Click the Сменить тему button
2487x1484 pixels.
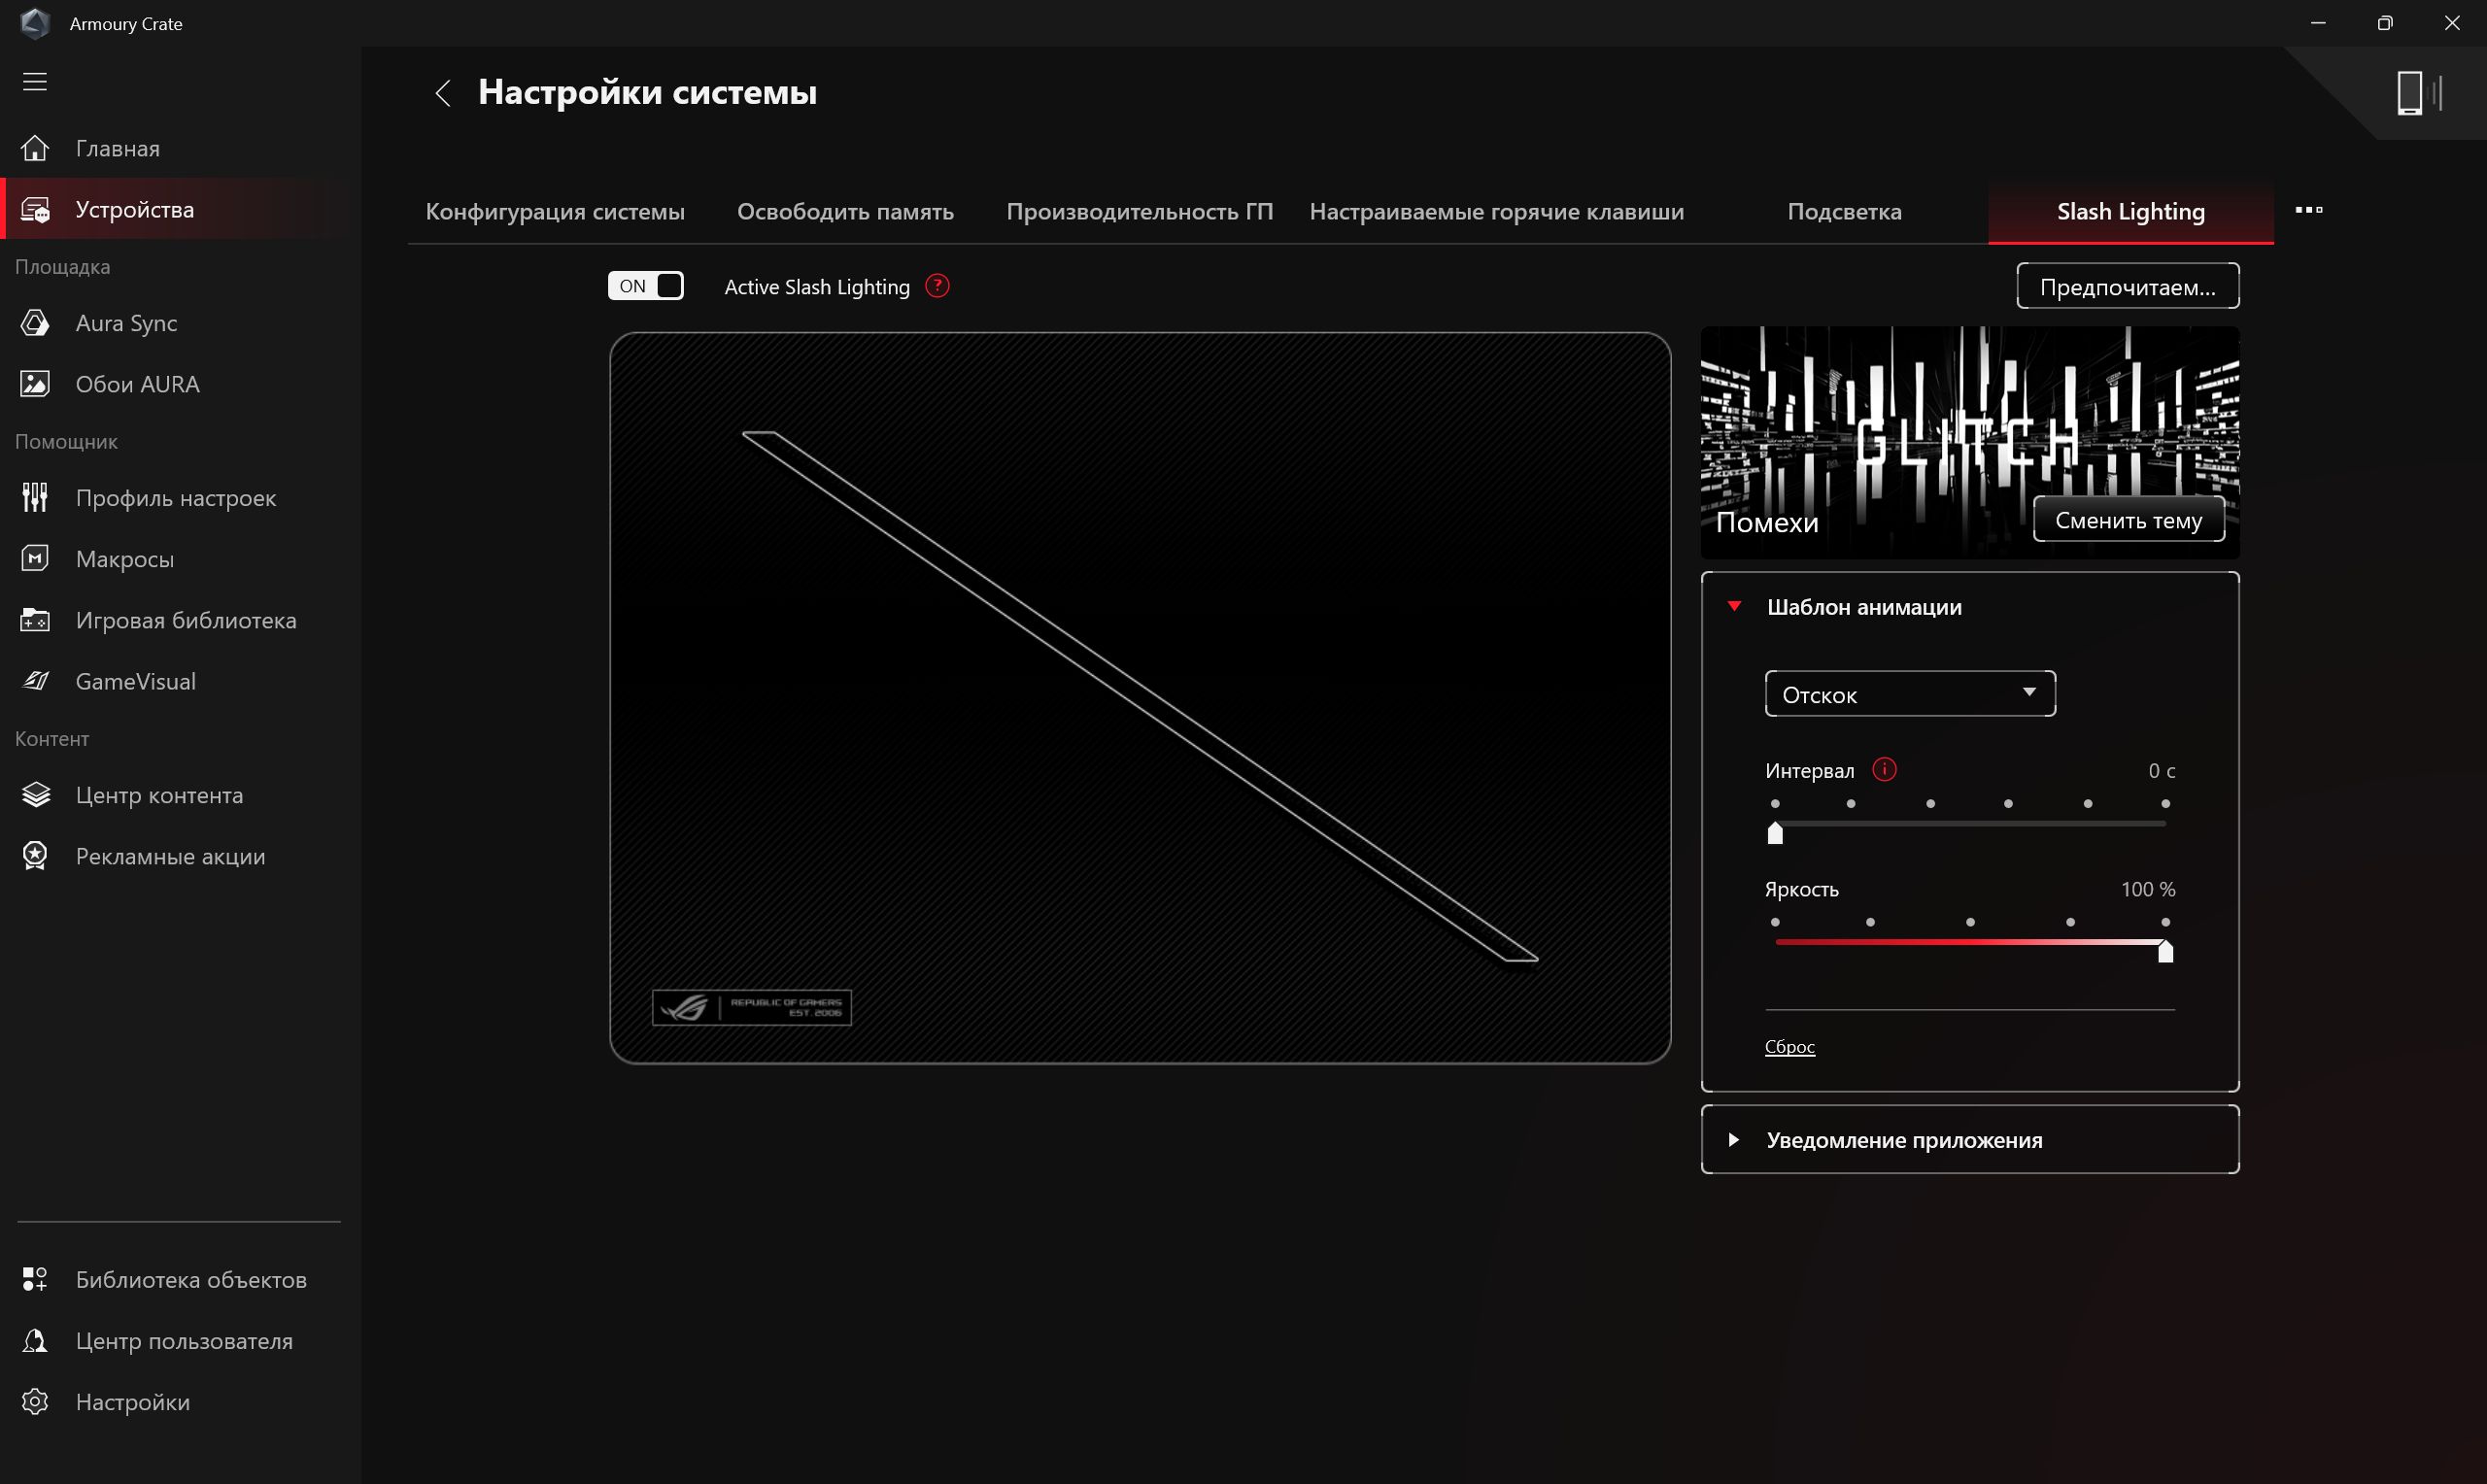pos(2128,520)
